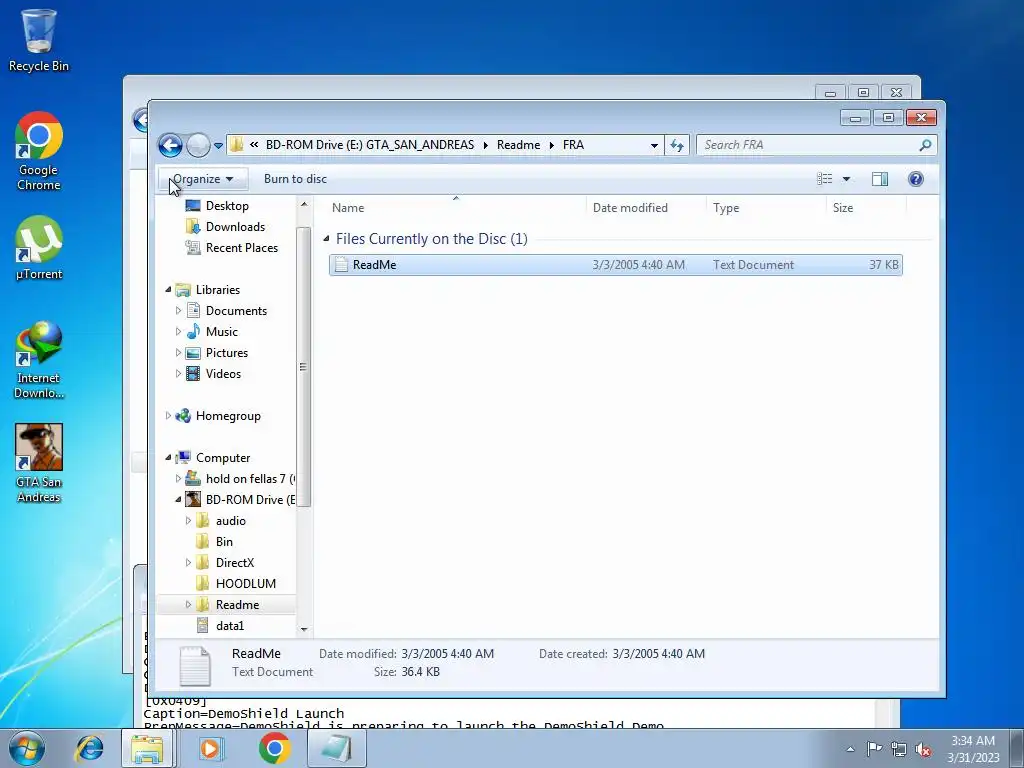Select the Google Chrome desktop shortcut
The image size is (1024, 768).
[x=39, y=151]
